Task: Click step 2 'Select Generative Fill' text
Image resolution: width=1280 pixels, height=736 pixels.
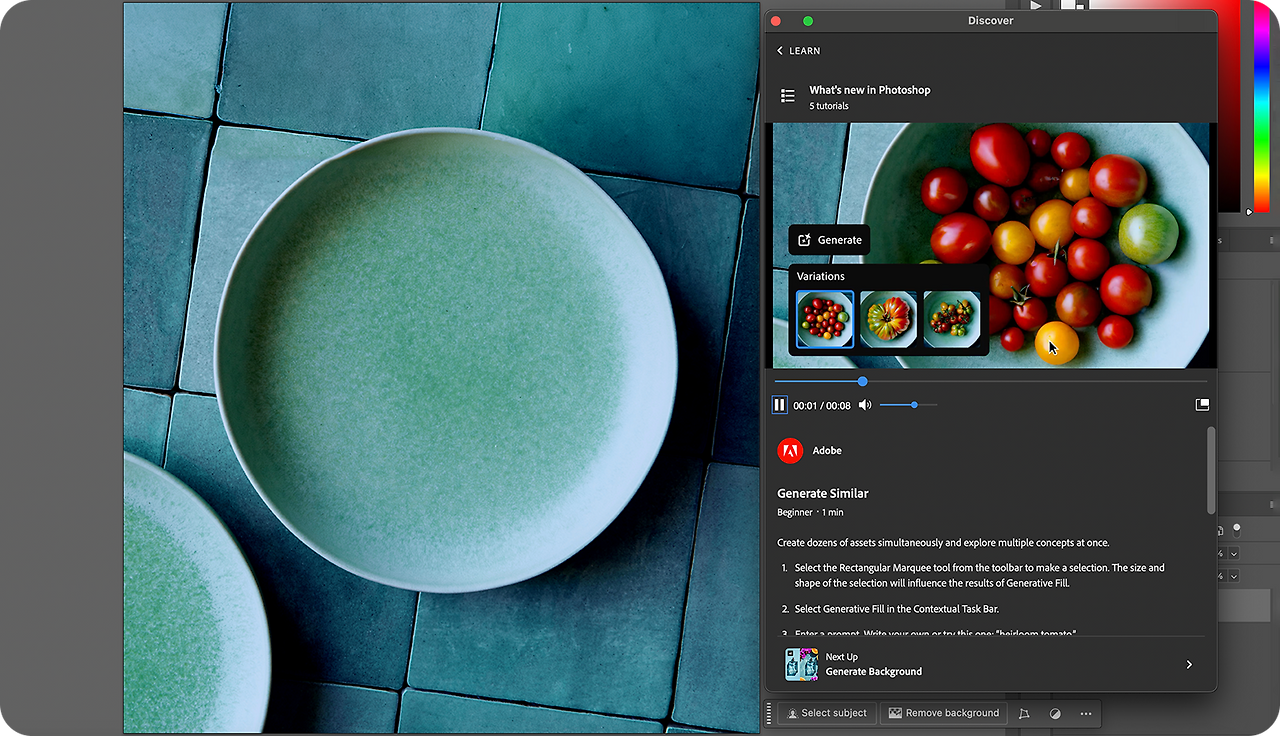Action: (x=897, y=609)
